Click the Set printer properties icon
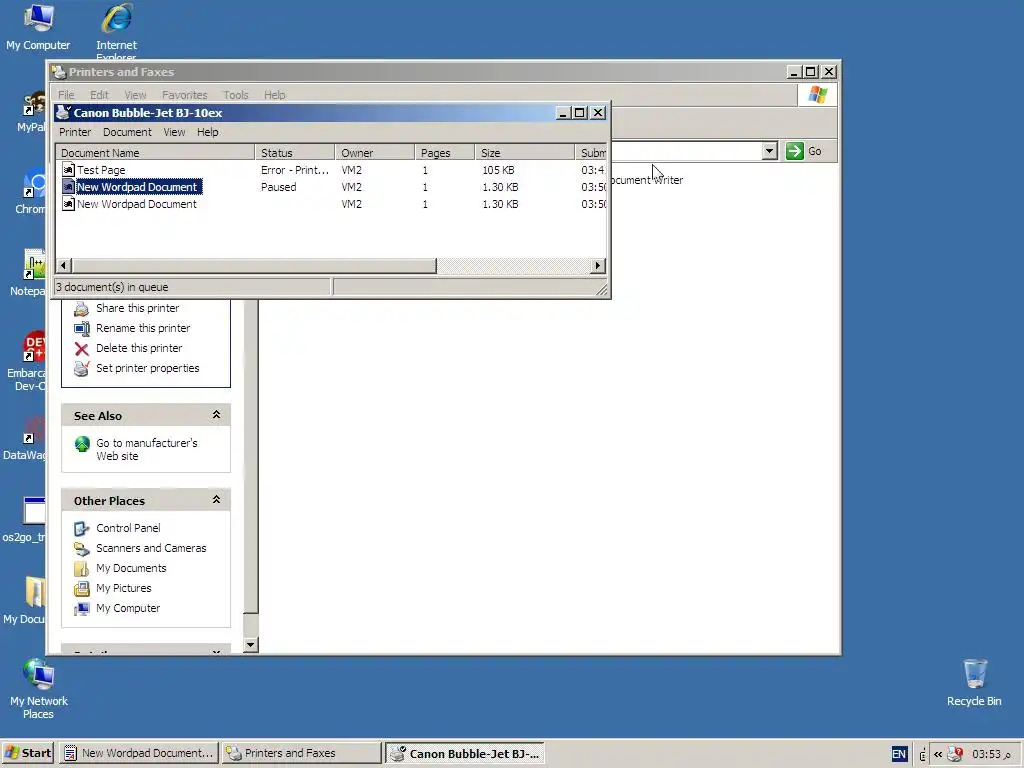Image resolution: width=1024 pixels, height=768 pixels. click(x=81, y=368)
